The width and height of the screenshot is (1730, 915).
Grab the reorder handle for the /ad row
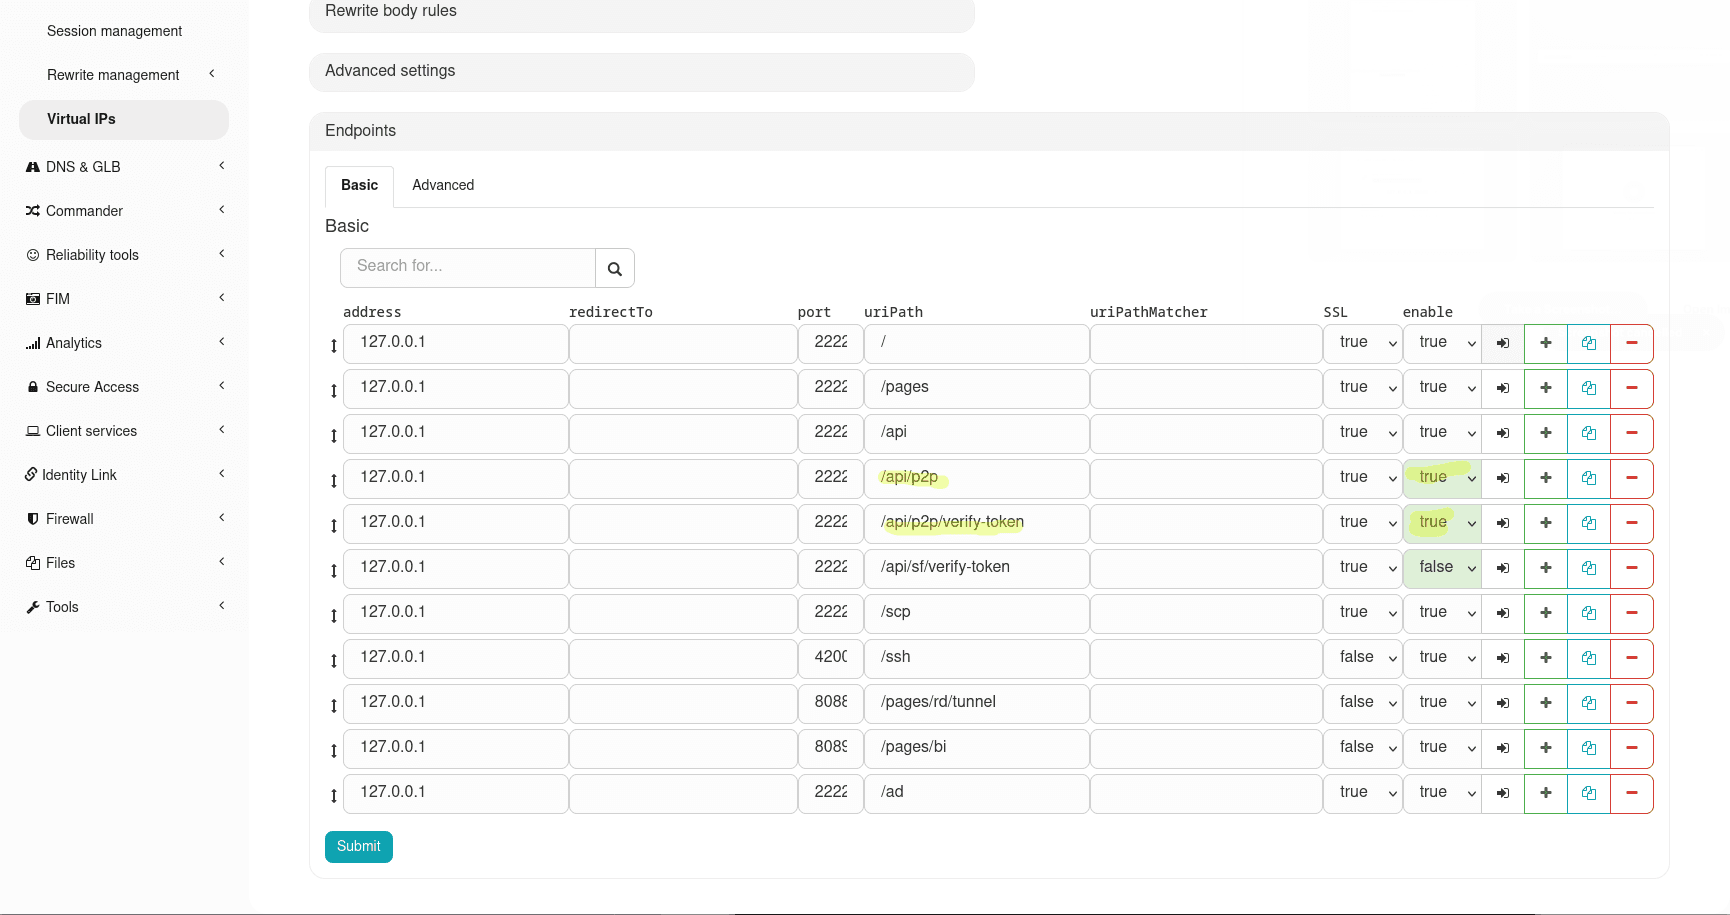[334, 795]
